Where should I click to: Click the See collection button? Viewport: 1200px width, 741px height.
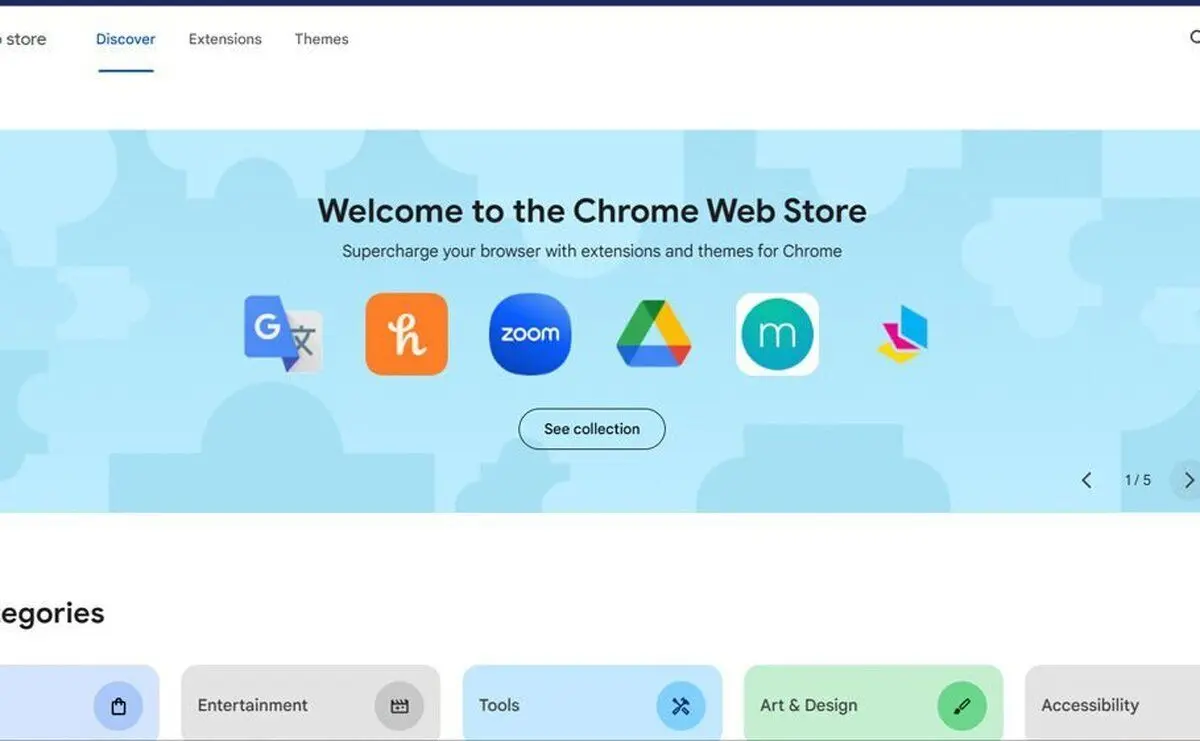pos(592,429)
